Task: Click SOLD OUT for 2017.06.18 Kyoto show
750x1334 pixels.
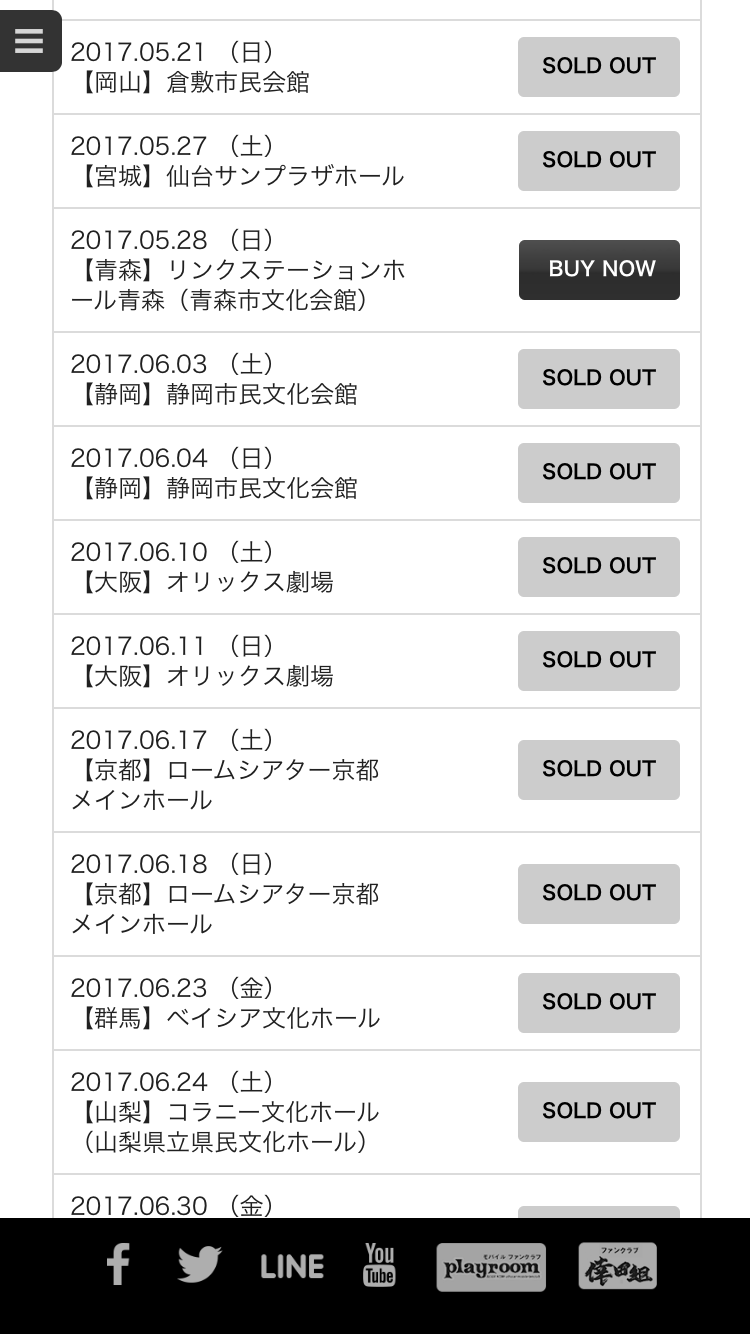Action: tap(599, 894)
